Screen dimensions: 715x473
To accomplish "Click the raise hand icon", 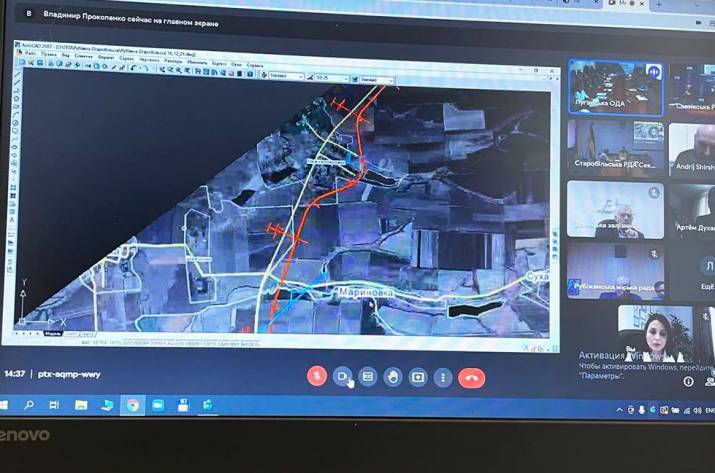I will [x=393, y=377].
